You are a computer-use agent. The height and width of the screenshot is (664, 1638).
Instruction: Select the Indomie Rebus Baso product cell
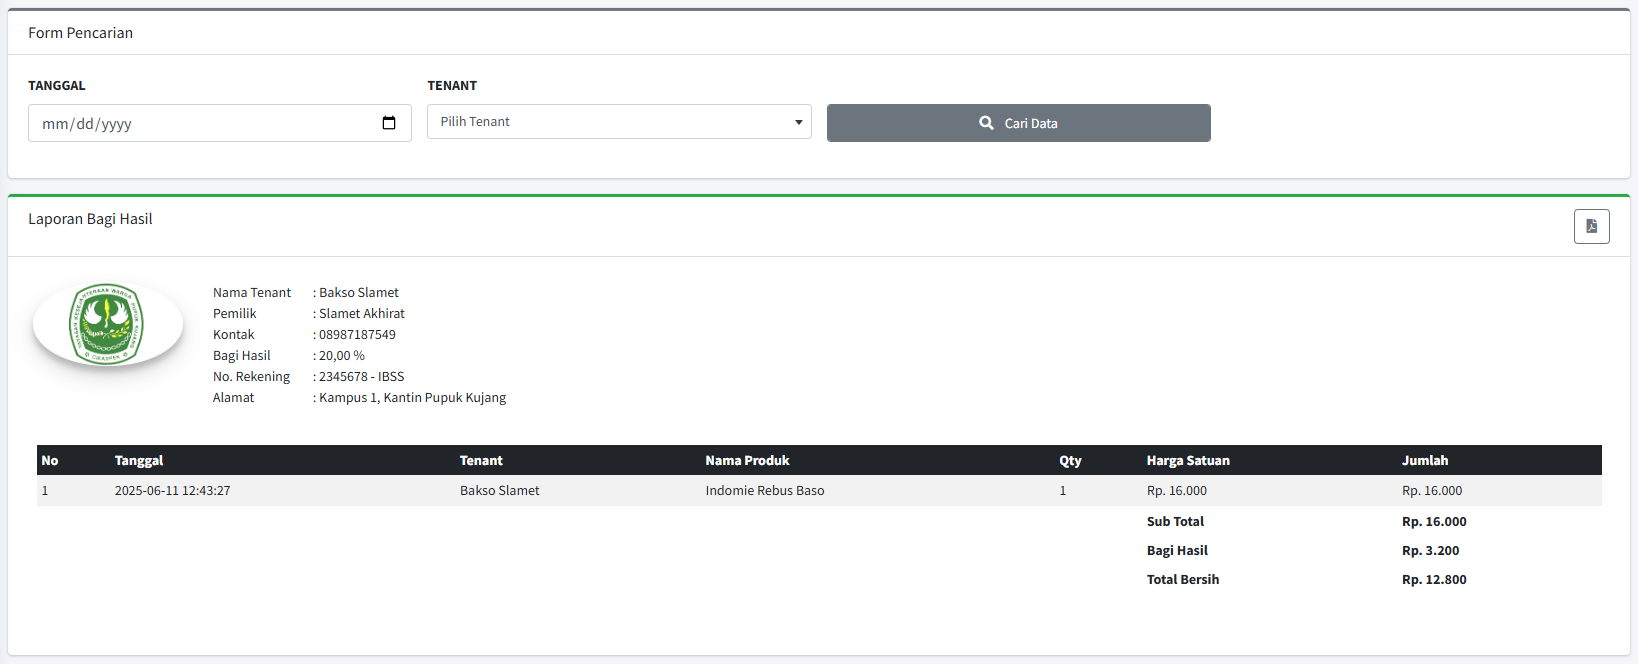pyautogui.click(x=765, y=490)
